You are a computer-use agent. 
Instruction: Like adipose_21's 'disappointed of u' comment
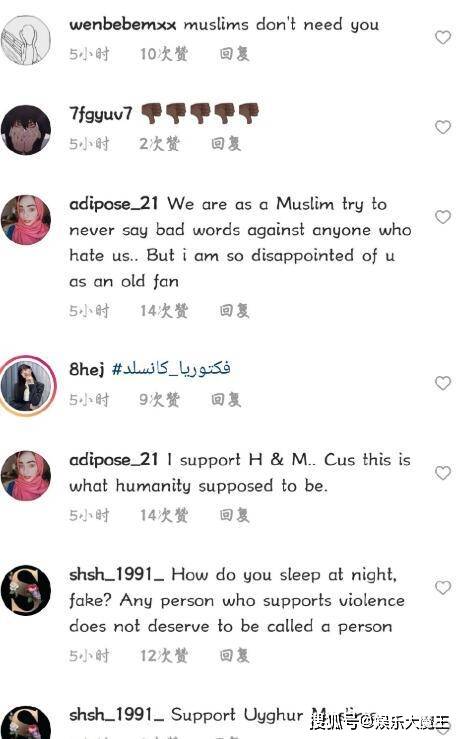click(x=443, y=217)
